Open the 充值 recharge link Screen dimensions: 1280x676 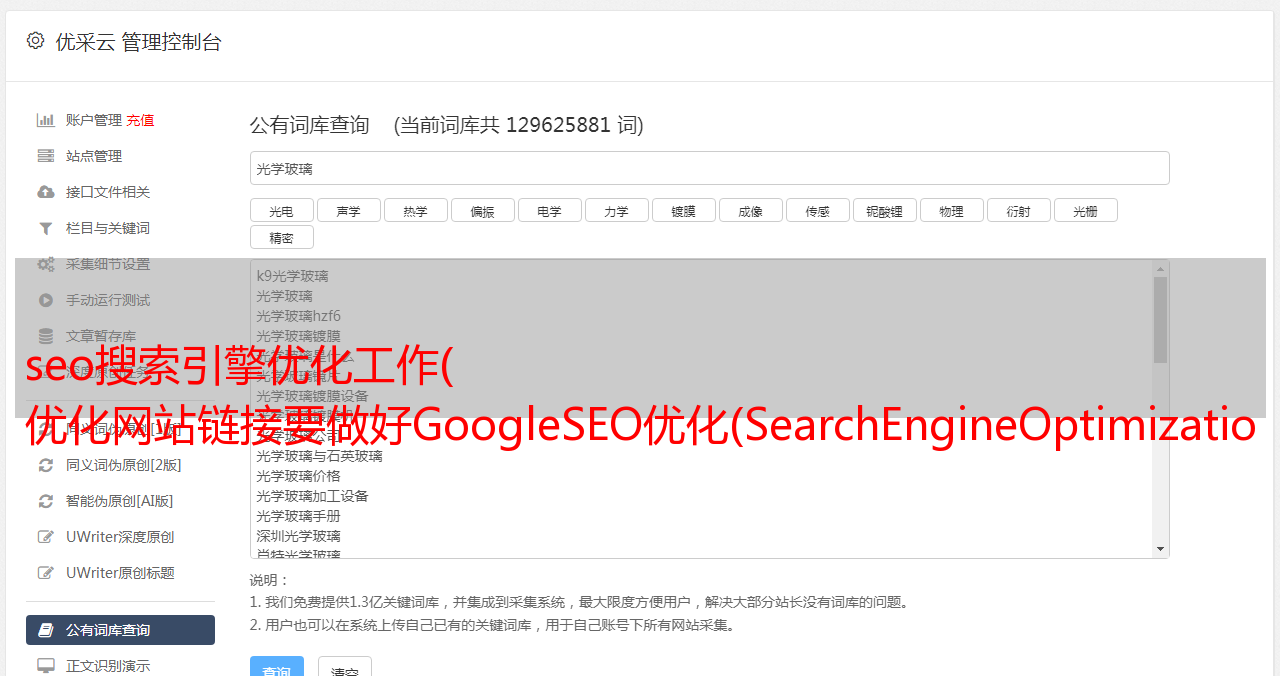140,120
